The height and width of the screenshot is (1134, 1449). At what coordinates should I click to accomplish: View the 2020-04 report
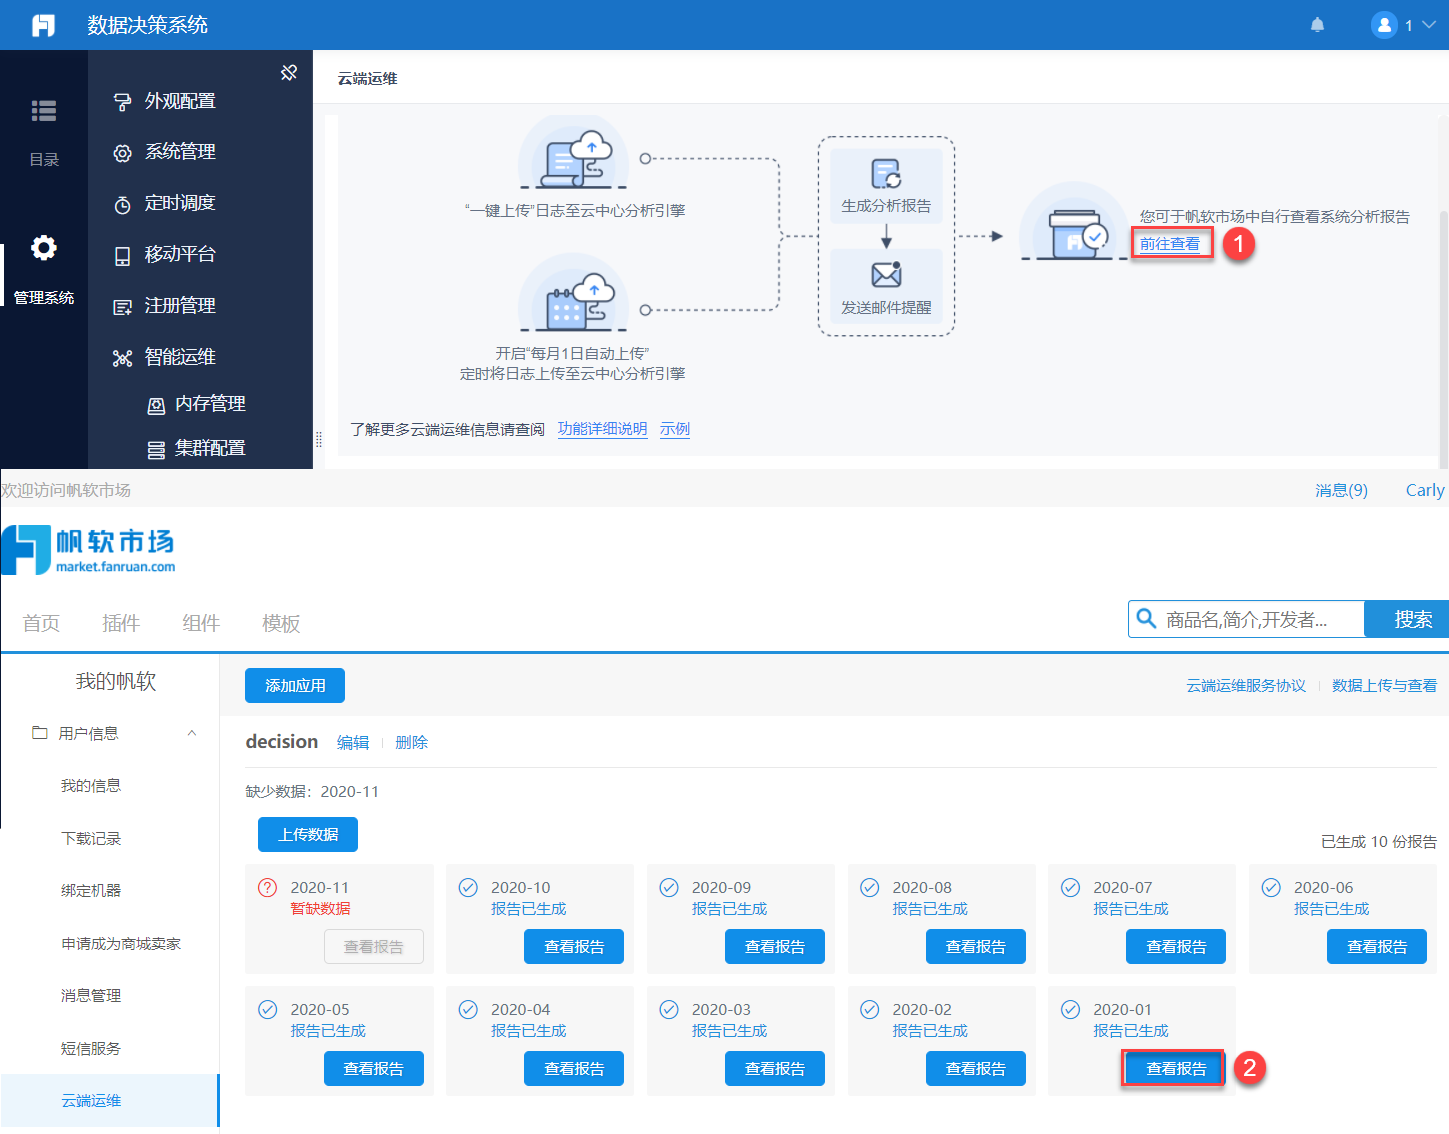point(574,1069)
